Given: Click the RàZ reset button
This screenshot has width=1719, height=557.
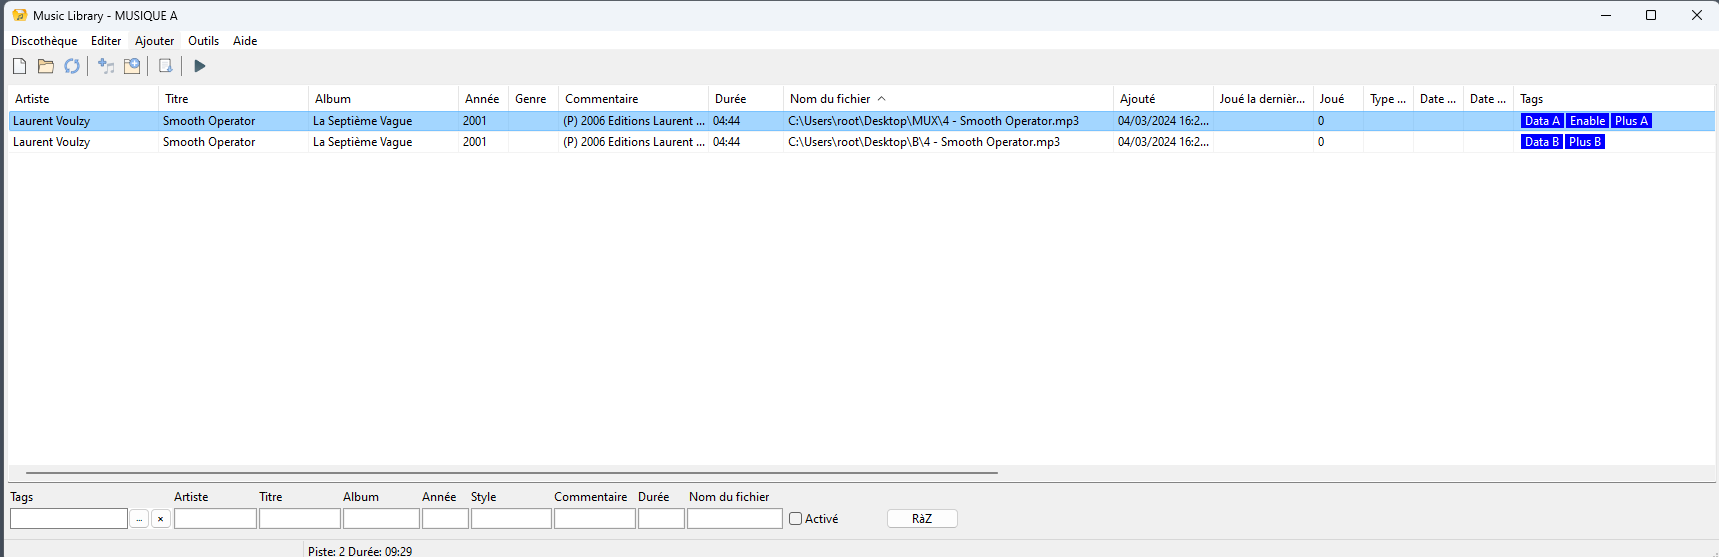Looking at the screenshot, I should [921, 519].
